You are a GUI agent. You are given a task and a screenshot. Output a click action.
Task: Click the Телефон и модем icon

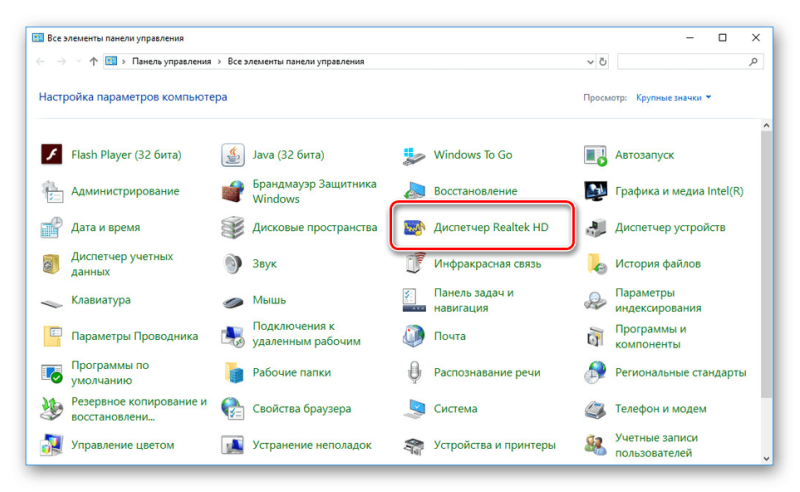pos(595,409)
